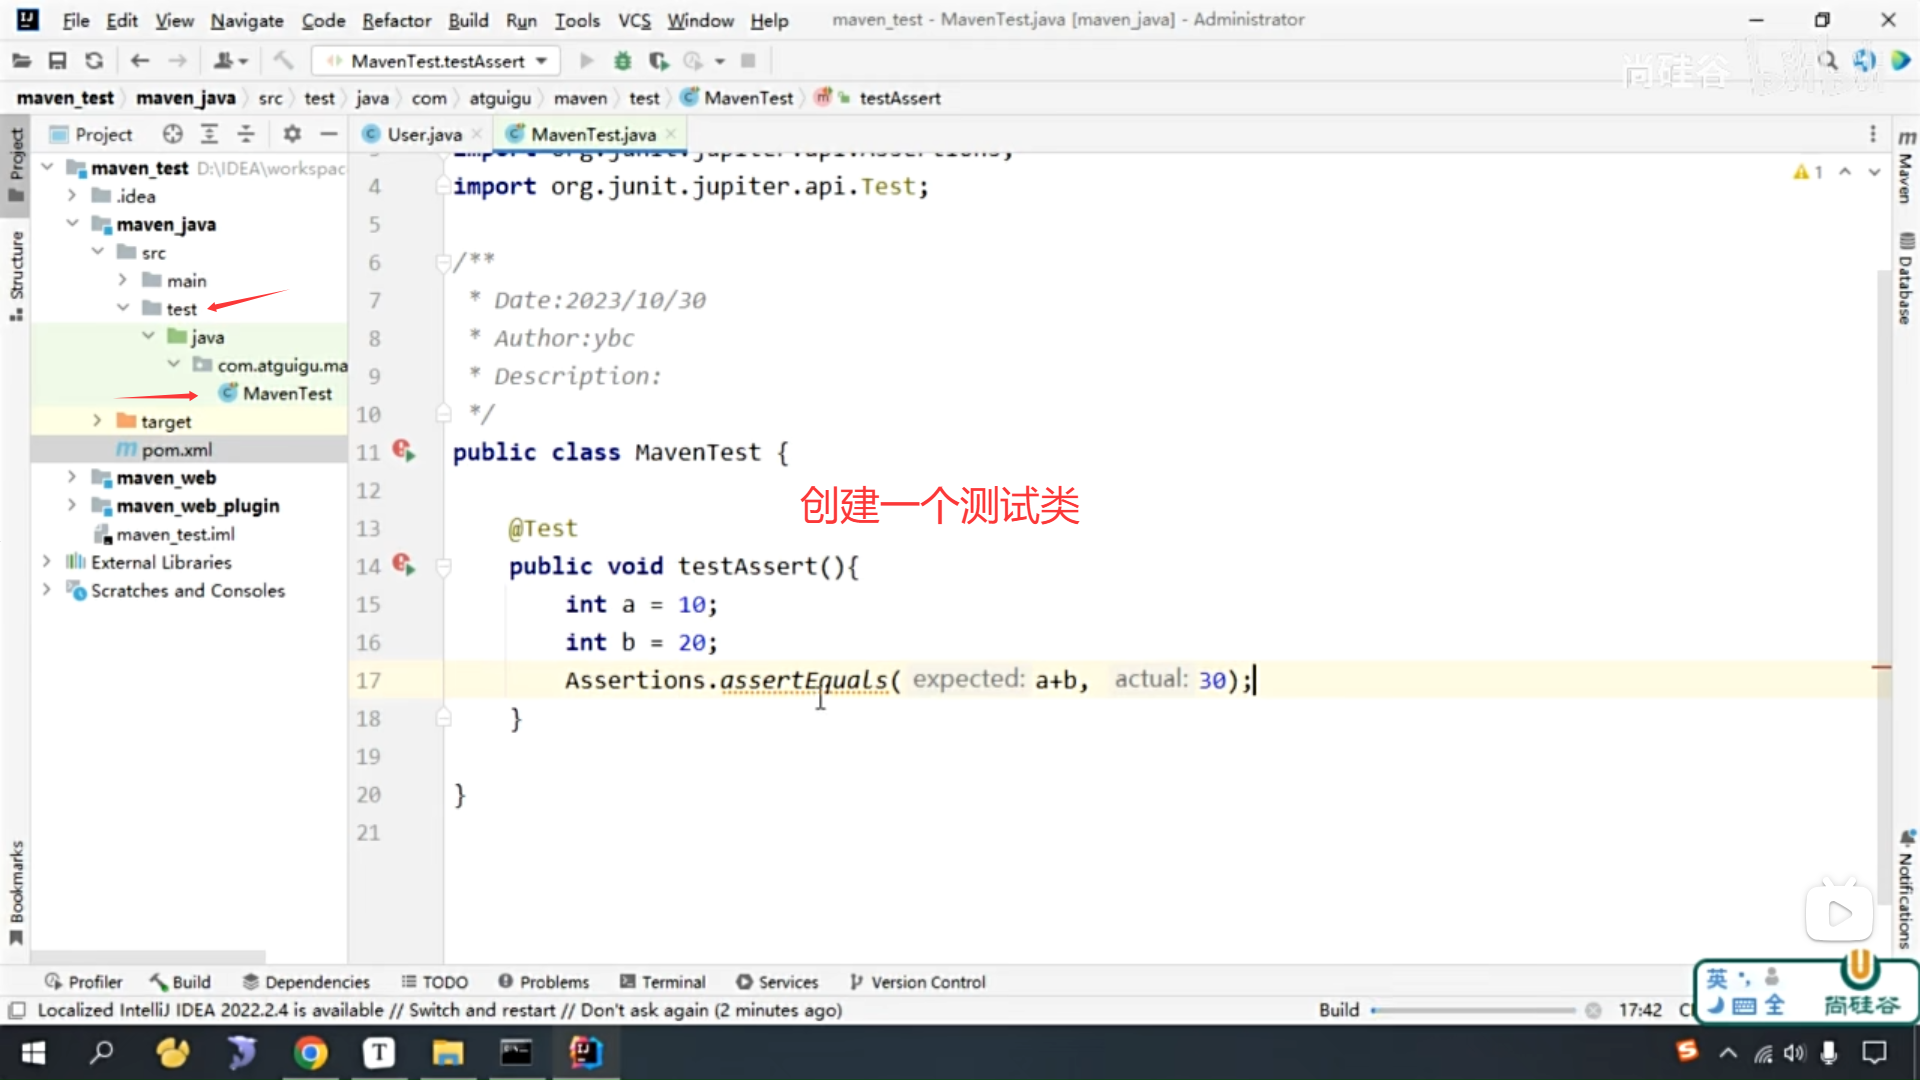
Task: Expand the maven_web module node
Action: click(72, 477)
